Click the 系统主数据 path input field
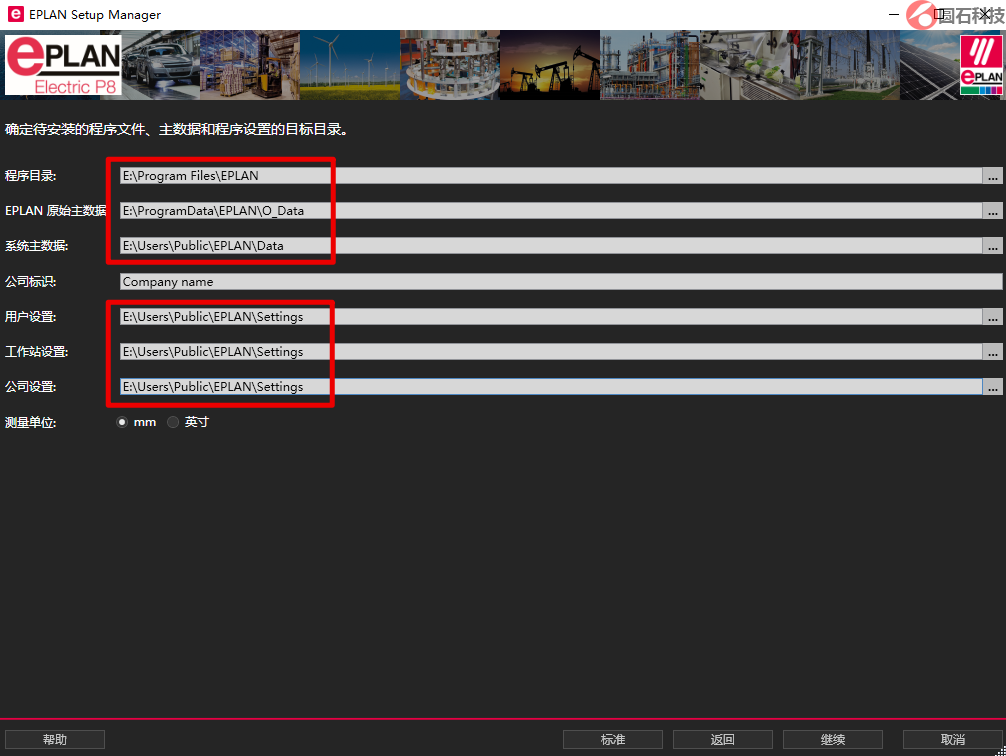Image resolution: width=1006 pixels, height=756 pixels. [551, 246]
